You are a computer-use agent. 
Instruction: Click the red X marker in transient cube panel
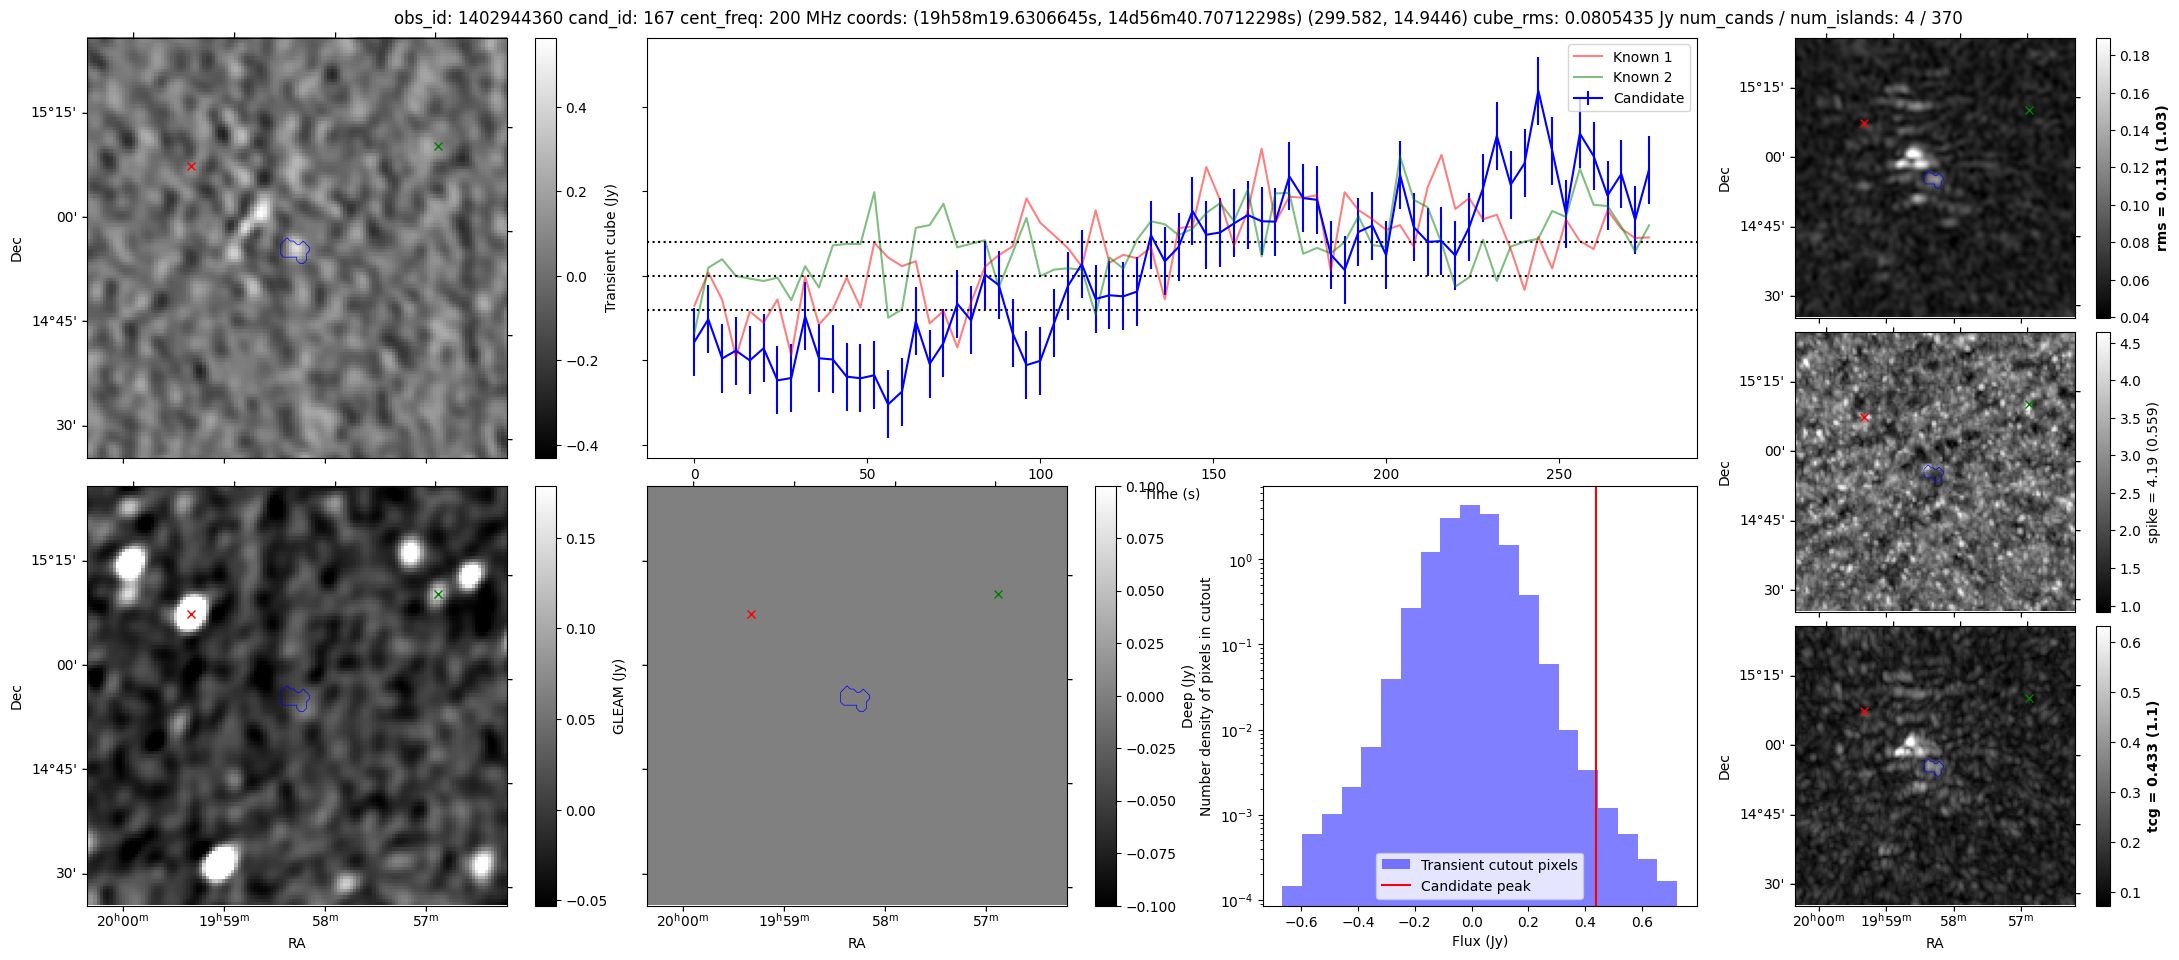tap(191, 166)
